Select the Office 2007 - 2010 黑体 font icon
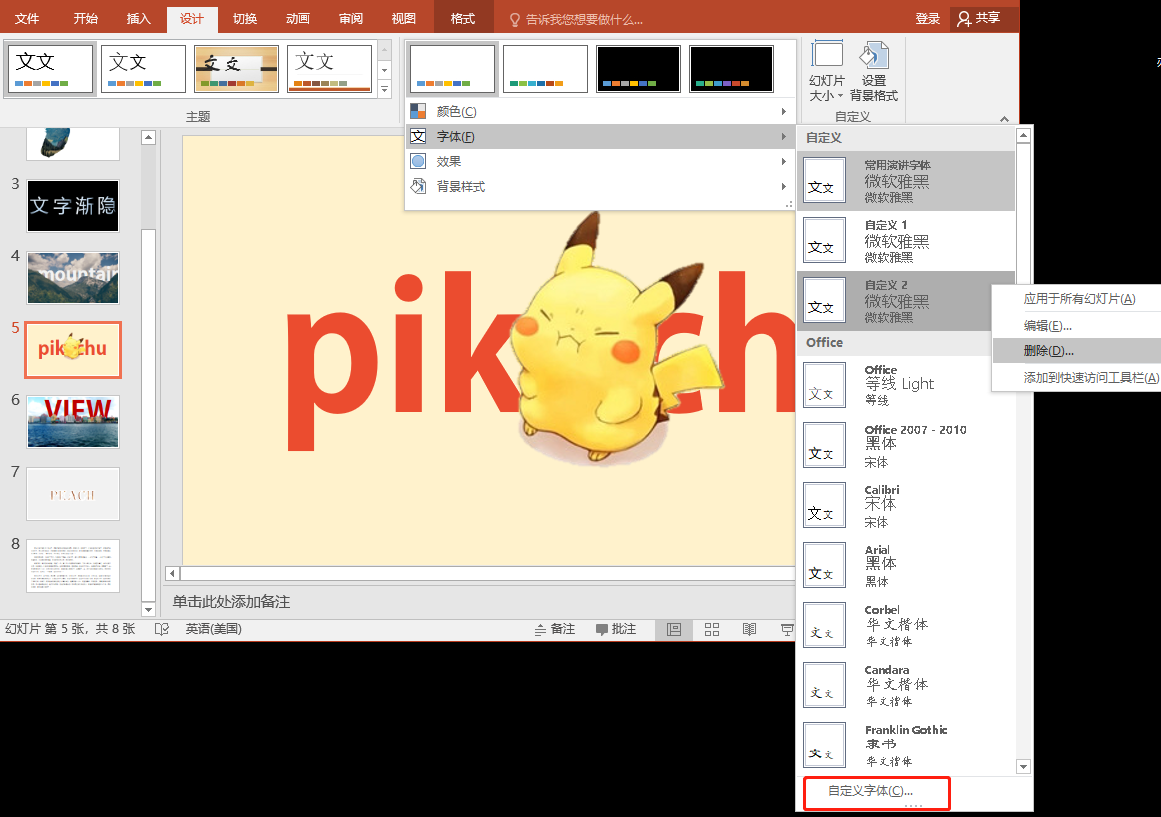The image size is (1161, 817). click(824, 445)
